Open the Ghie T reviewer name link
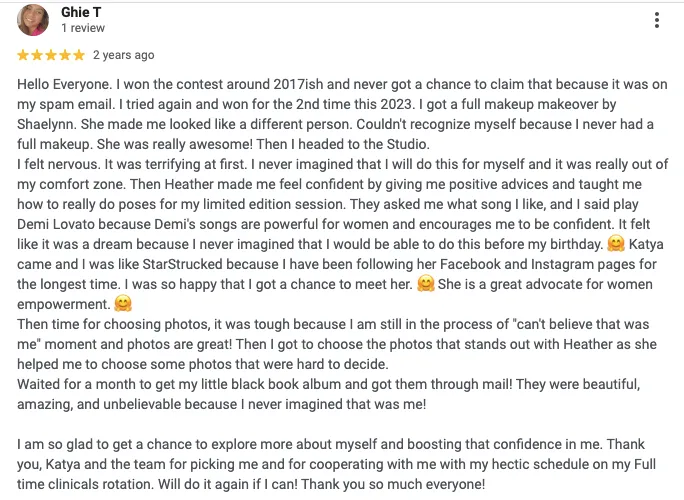This screenshot has width=684, height=500. point(81,12)
